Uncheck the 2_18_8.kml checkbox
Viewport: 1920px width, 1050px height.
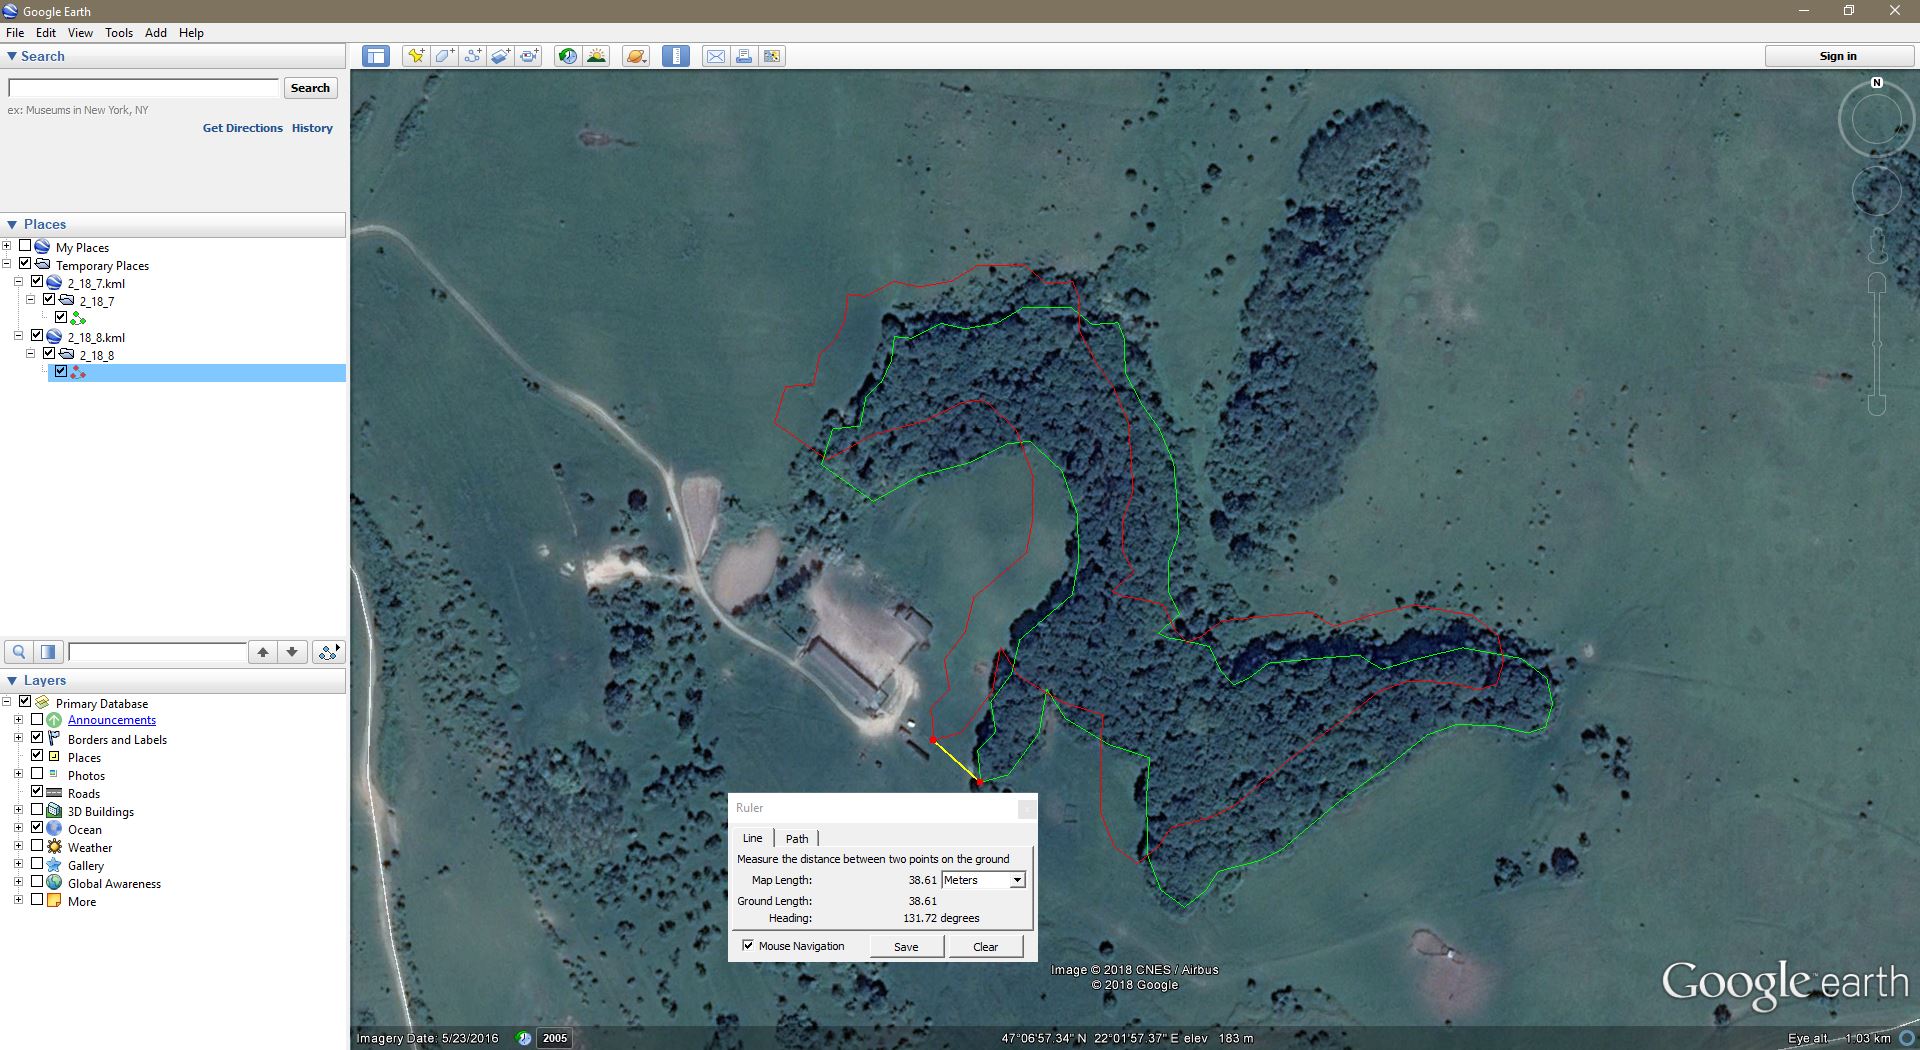[x=37, y=336]
